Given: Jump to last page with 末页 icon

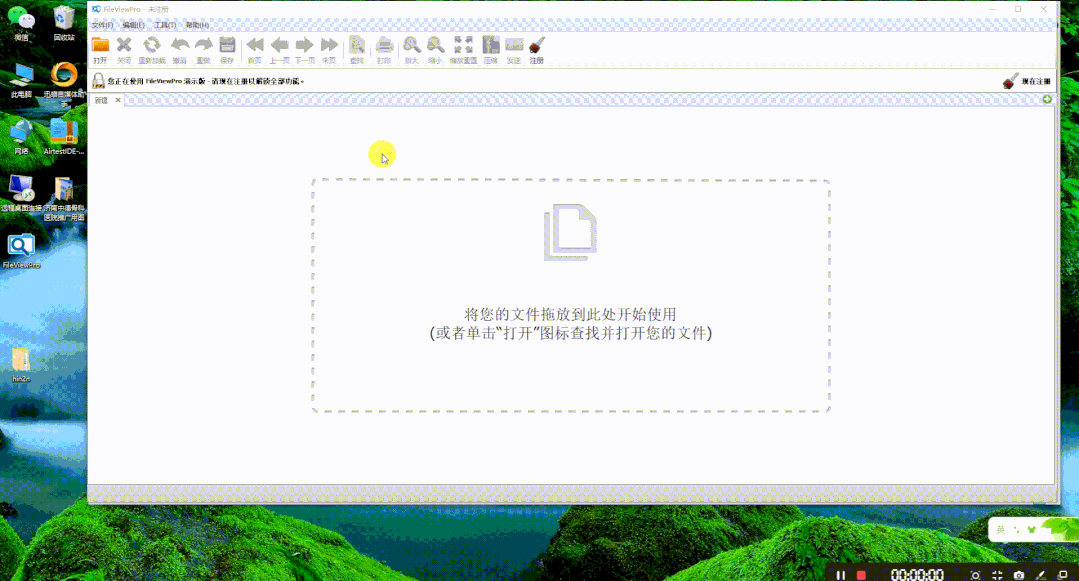Looking at the screenshot, I should pos(330,46).
